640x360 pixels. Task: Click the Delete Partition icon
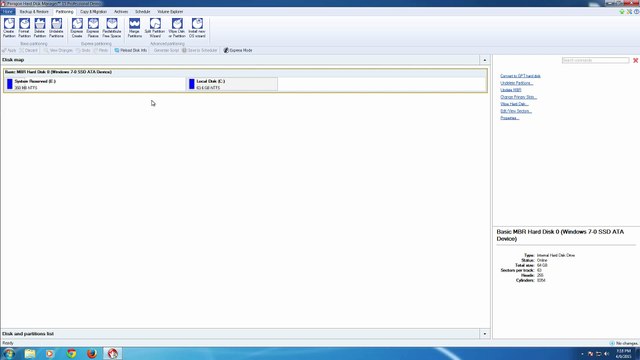click(x=40, y=28)
